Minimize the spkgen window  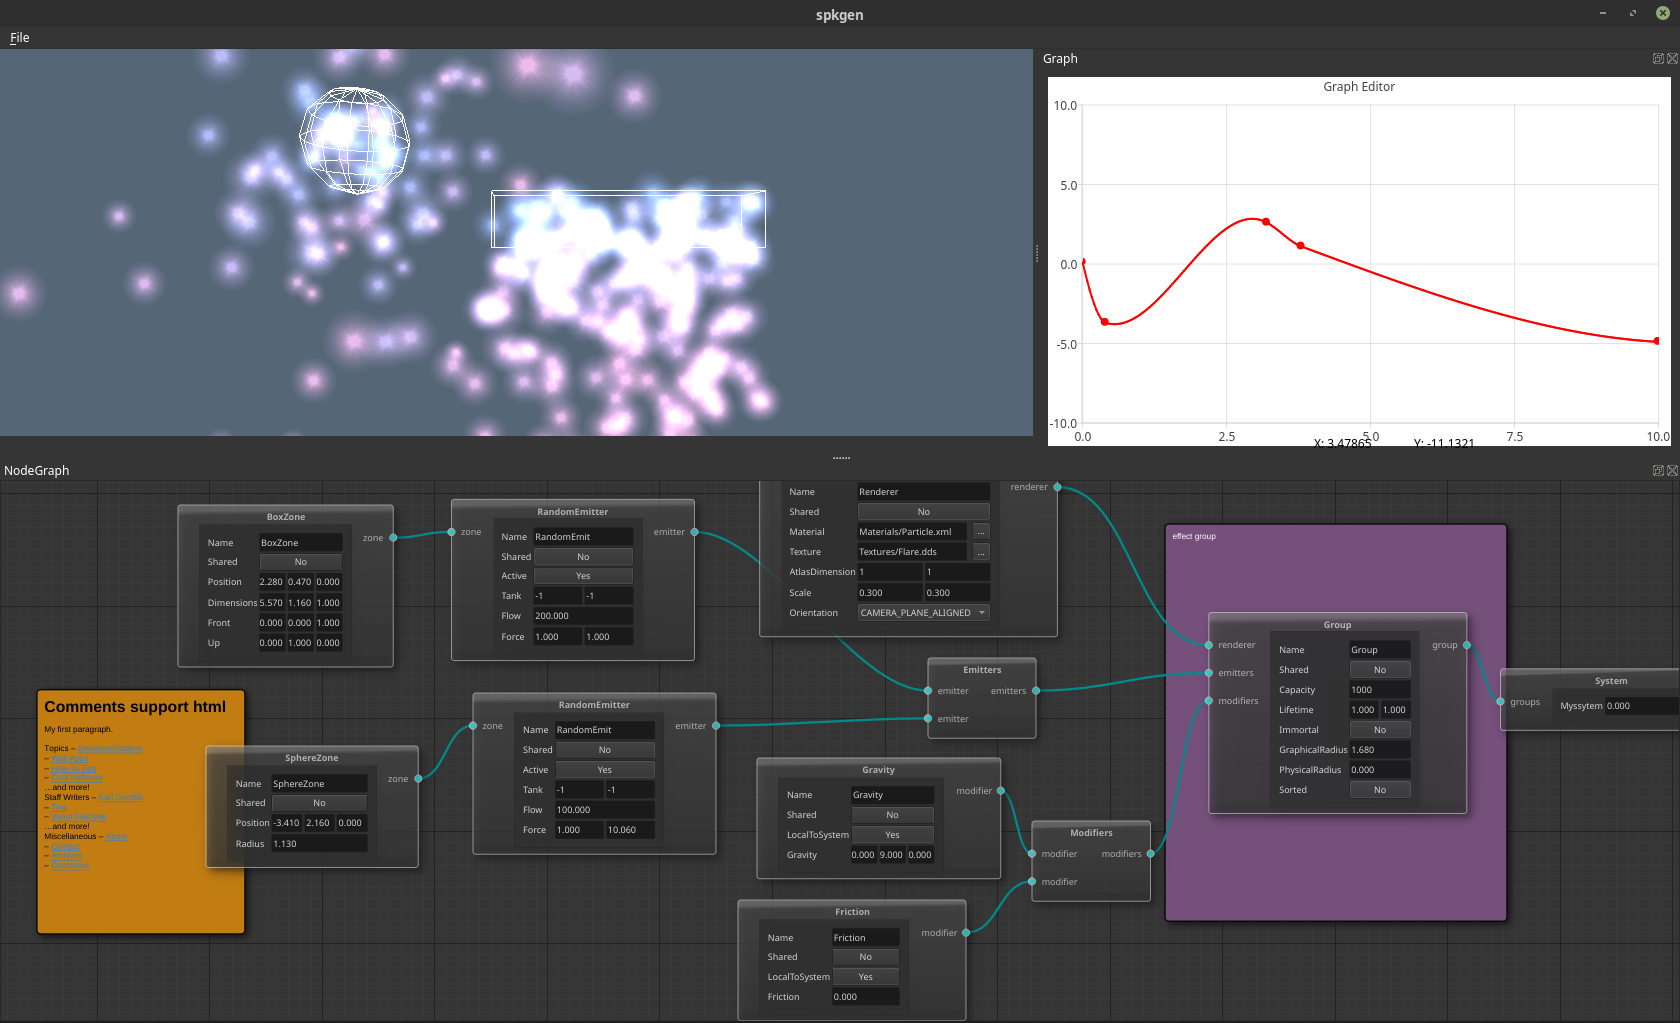click(x=1603, y=13)
